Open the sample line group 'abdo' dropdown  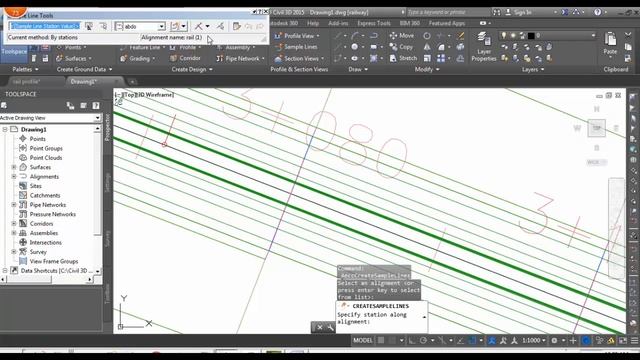161,27
